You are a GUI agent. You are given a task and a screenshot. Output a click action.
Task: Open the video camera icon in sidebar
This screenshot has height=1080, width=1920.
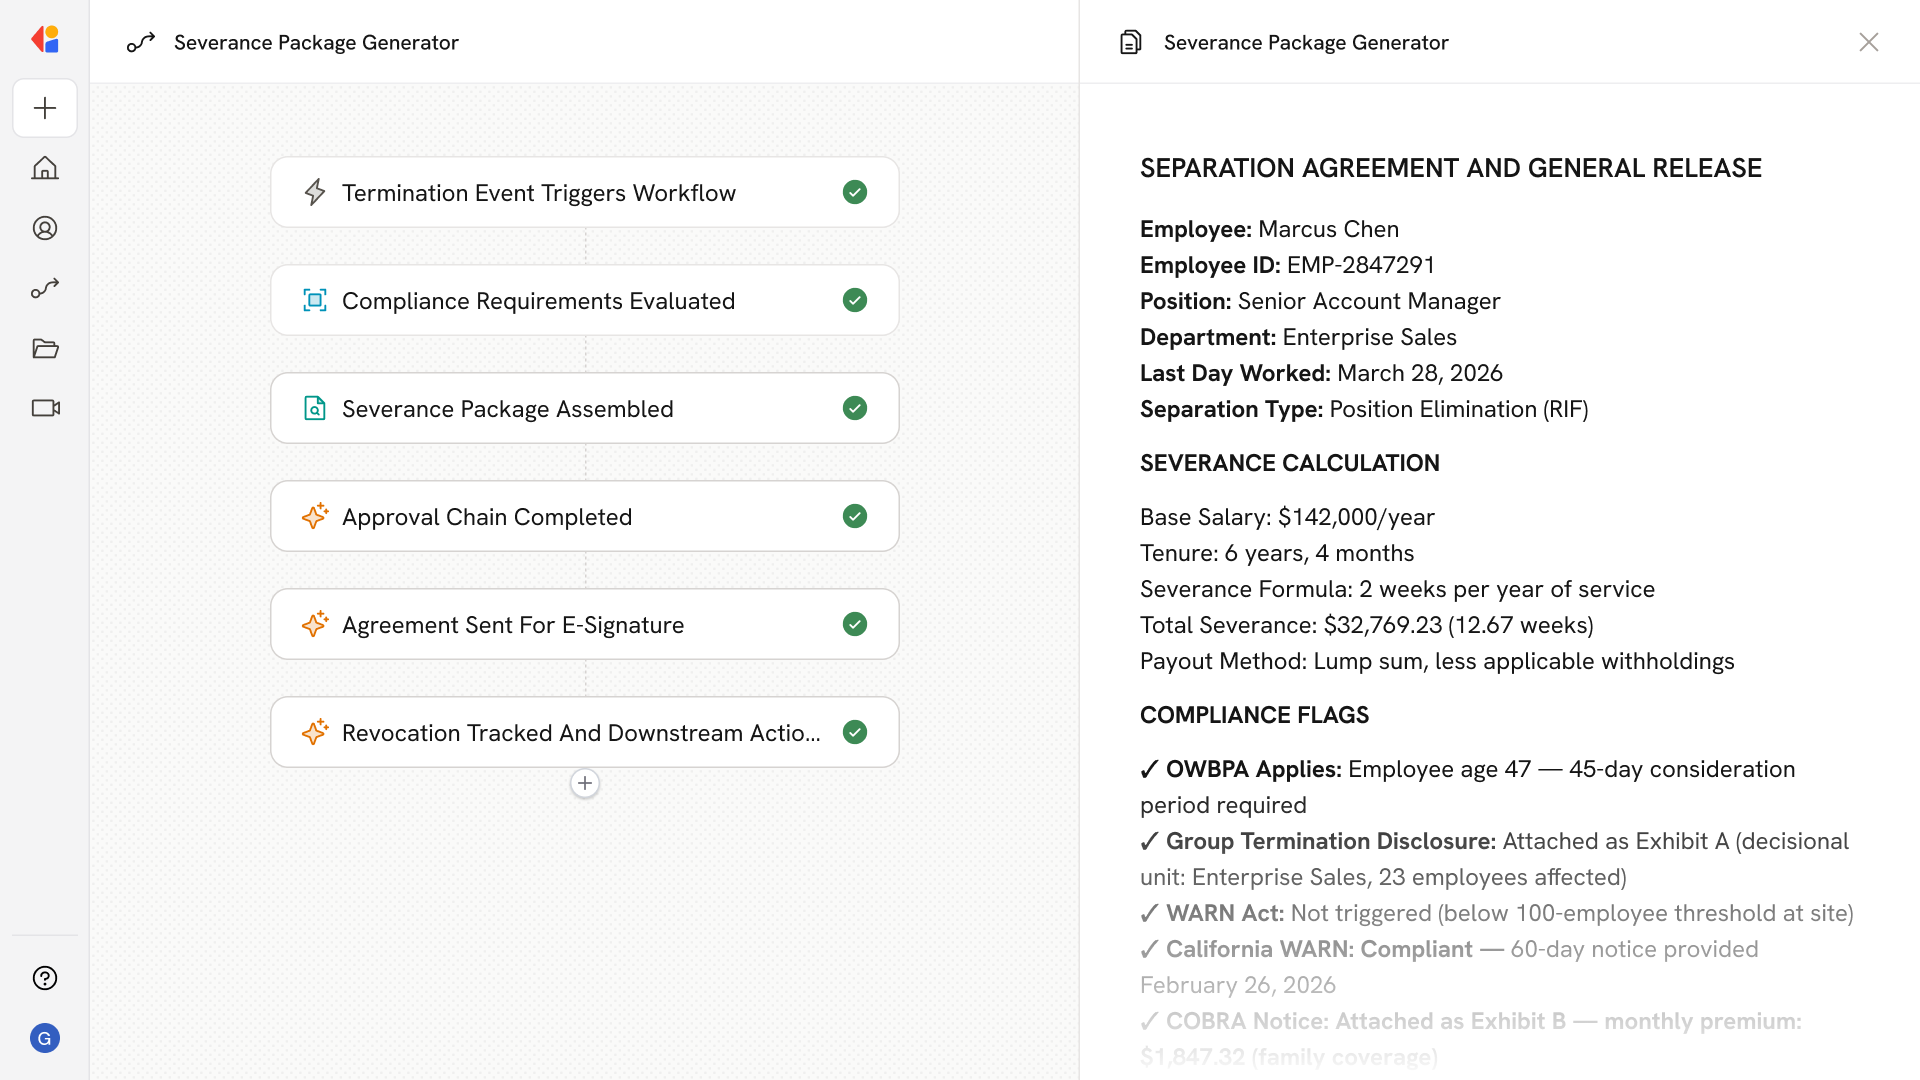click(45, 408)
